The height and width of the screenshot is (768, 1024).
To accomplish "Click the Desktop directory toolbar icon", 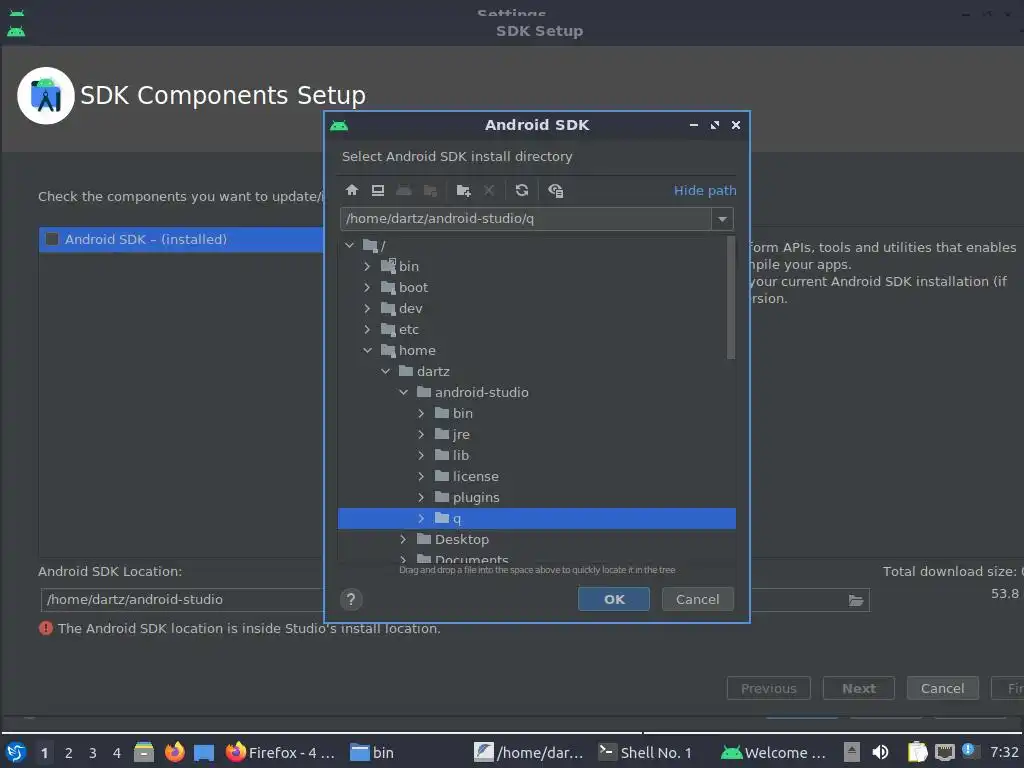I will 377,190.
